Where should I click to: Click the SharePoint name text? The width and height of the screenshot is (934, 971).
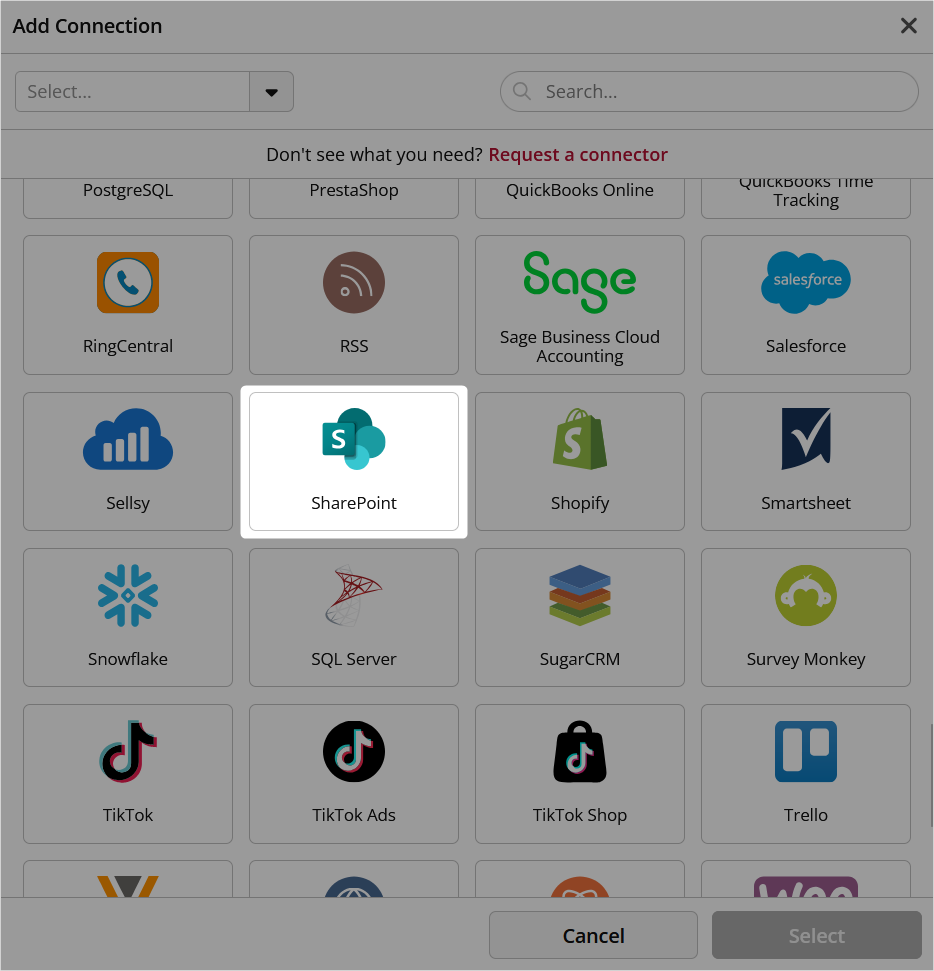pos(354,503)
